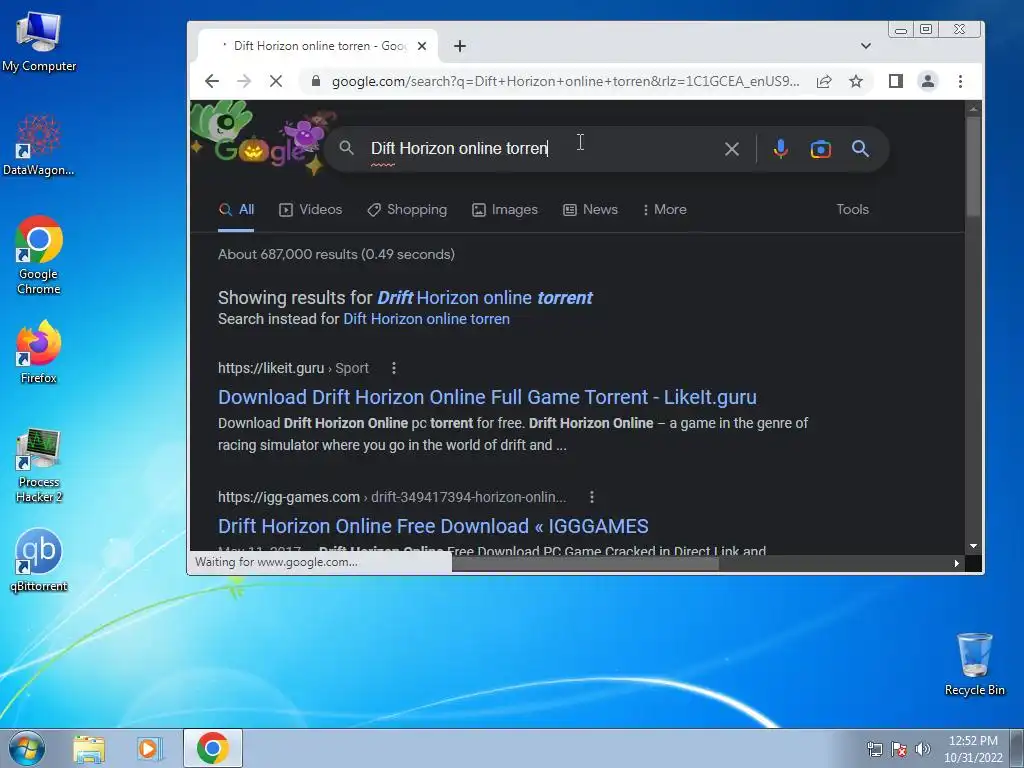Viewport: 1024px width, 768px height.
Task: Open tab search dropdown arrow
Action: coord(865,46)
